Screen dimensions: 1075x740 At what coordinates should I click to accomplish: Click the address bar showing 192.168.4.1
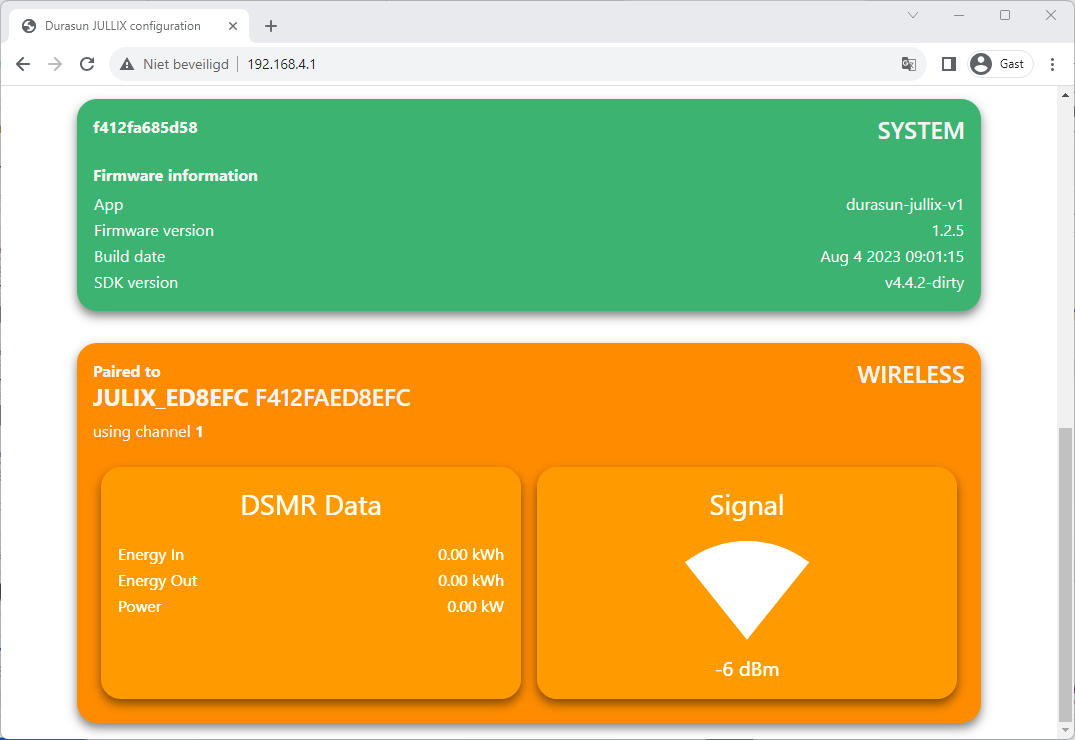coord(518,64)
